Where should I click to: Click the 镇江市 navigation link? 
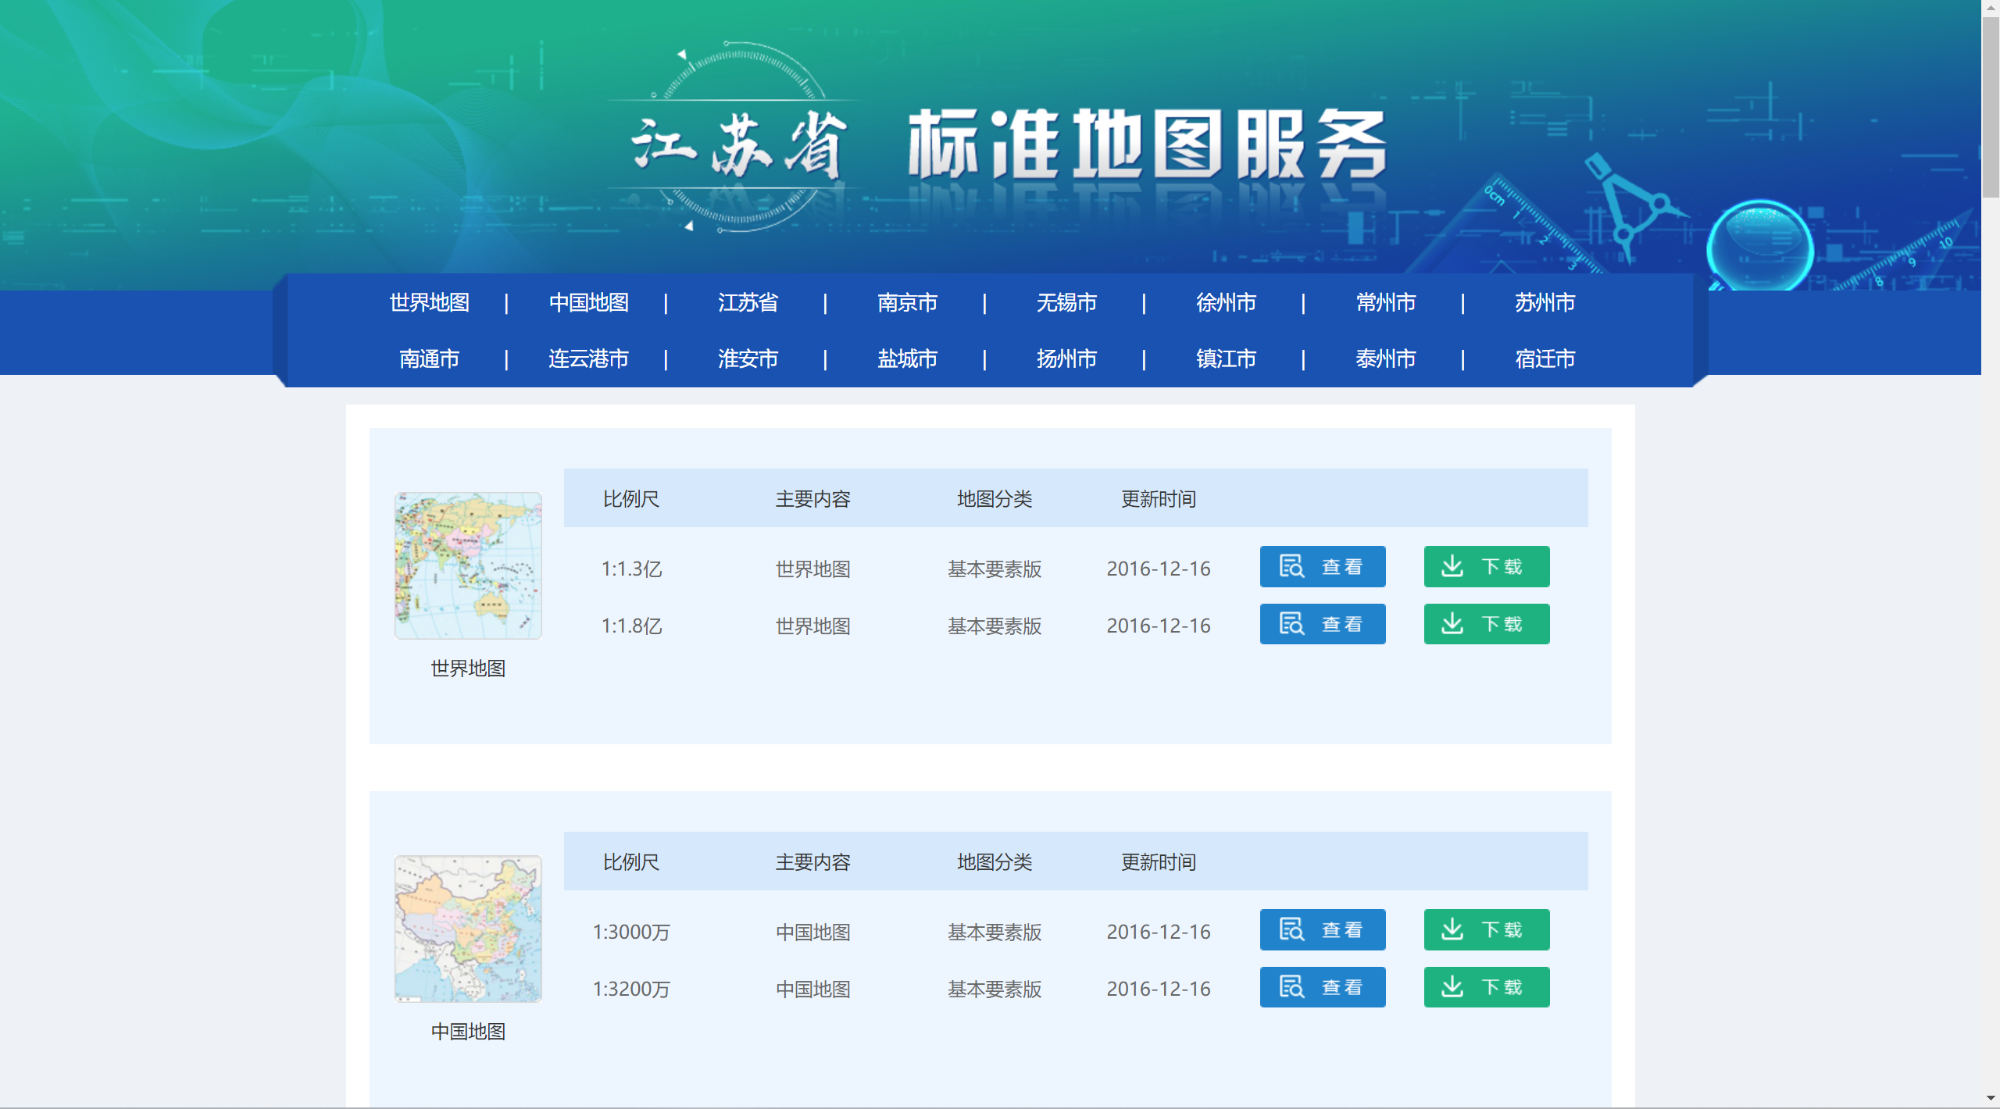[1226, 358]
